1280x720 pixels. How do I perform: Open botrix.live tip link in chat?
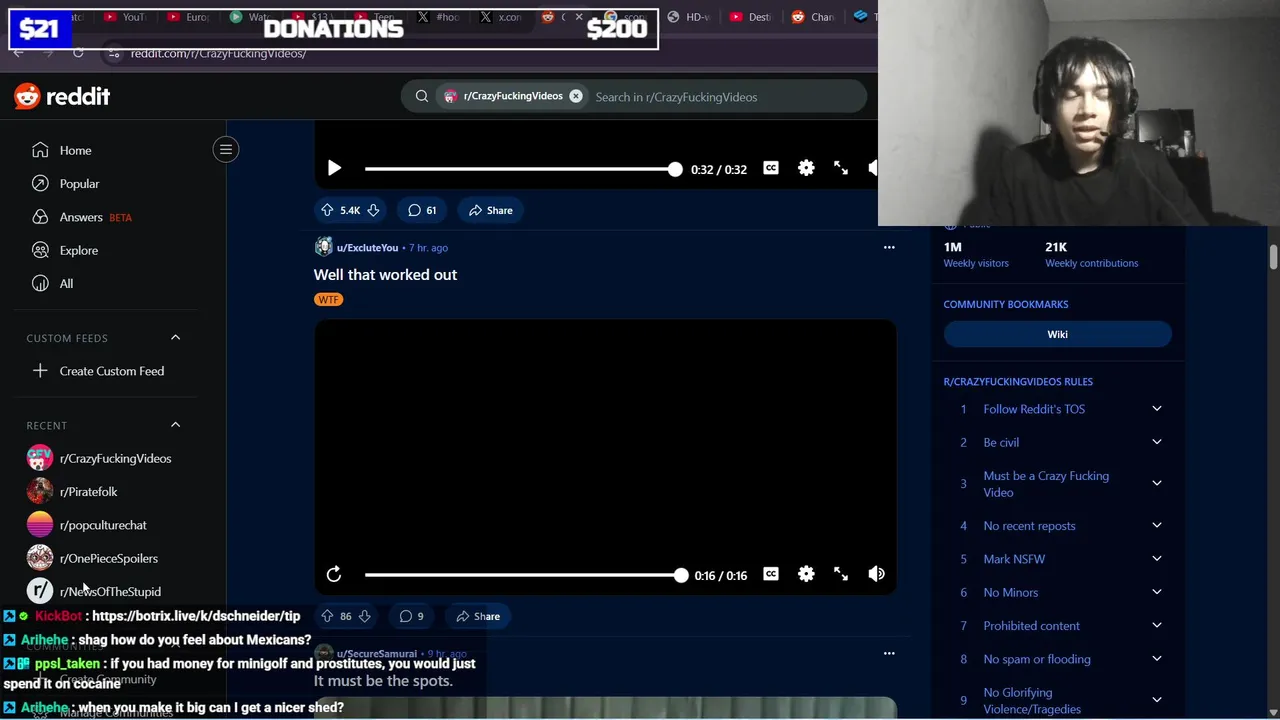pyautogui.click(x=196, y=616)
